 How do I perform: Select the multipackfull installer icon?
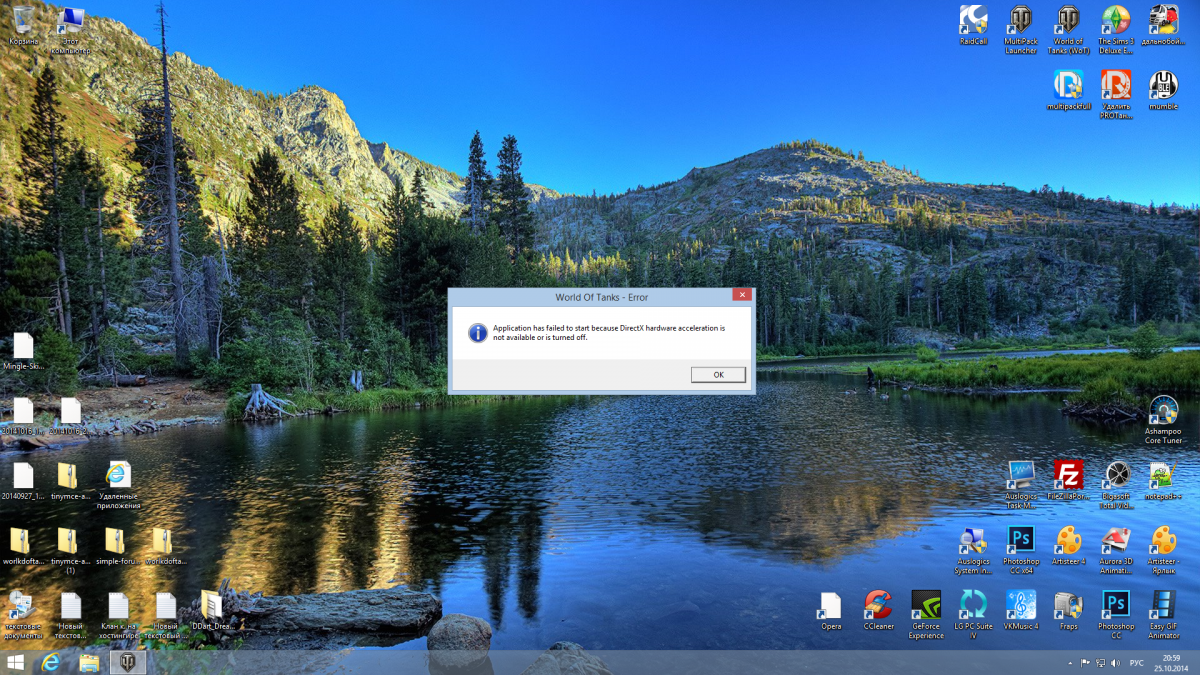pyautogui.click(x=1068, y=91)
